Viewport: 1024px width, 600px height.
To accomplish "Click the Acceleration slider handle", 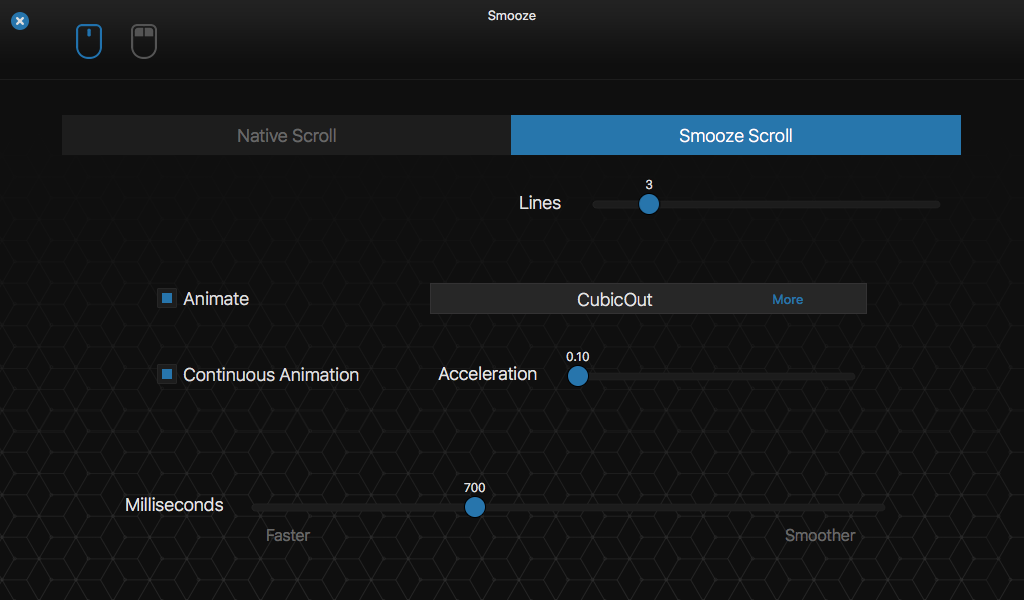I will click(x=578, y=376).
